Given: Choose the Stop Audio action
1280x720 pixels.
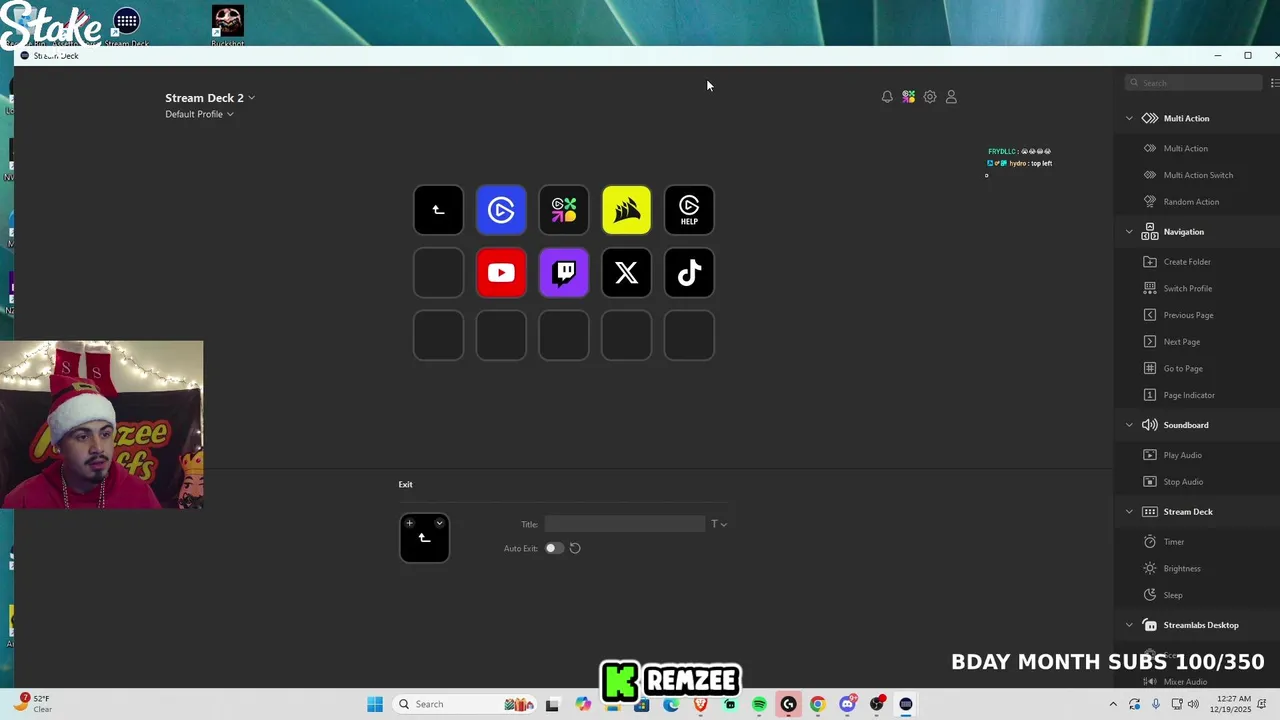Looking at the screenshot, I should (x=1183, y=482).
